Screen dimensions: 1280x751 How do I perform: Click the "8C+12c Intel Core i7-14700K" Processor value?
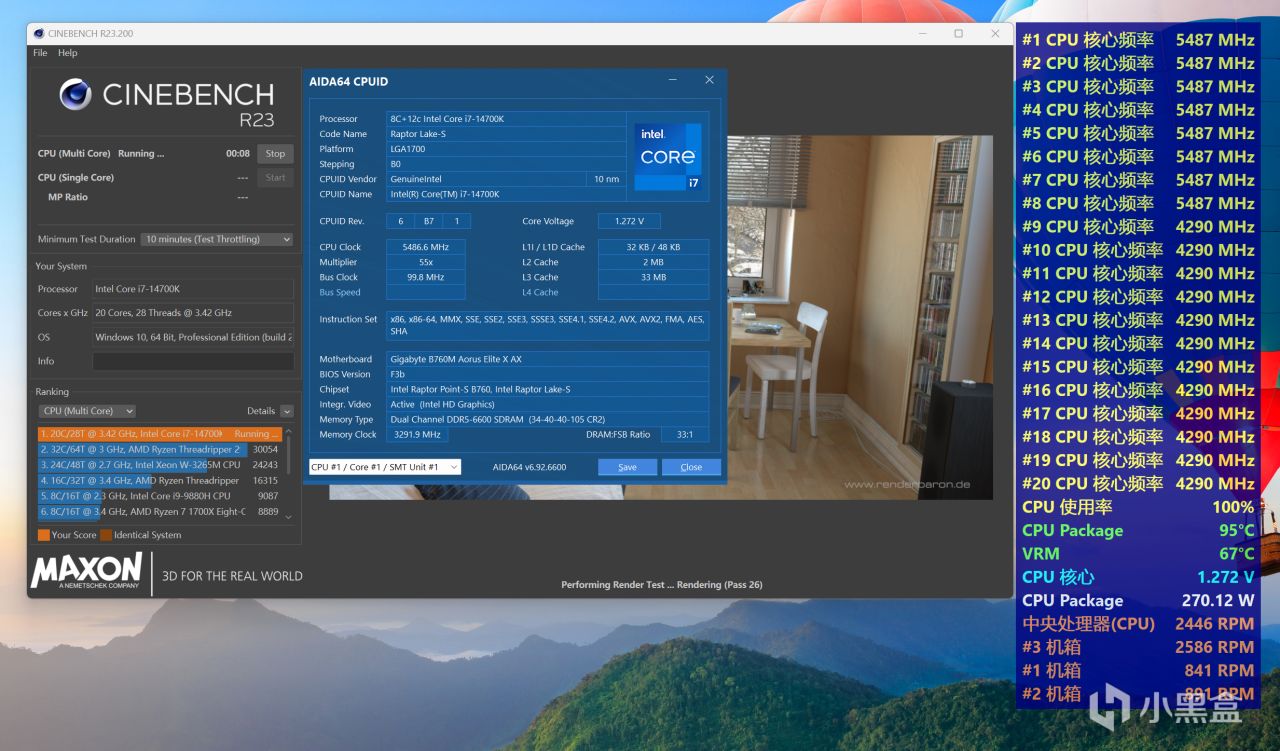505,119
